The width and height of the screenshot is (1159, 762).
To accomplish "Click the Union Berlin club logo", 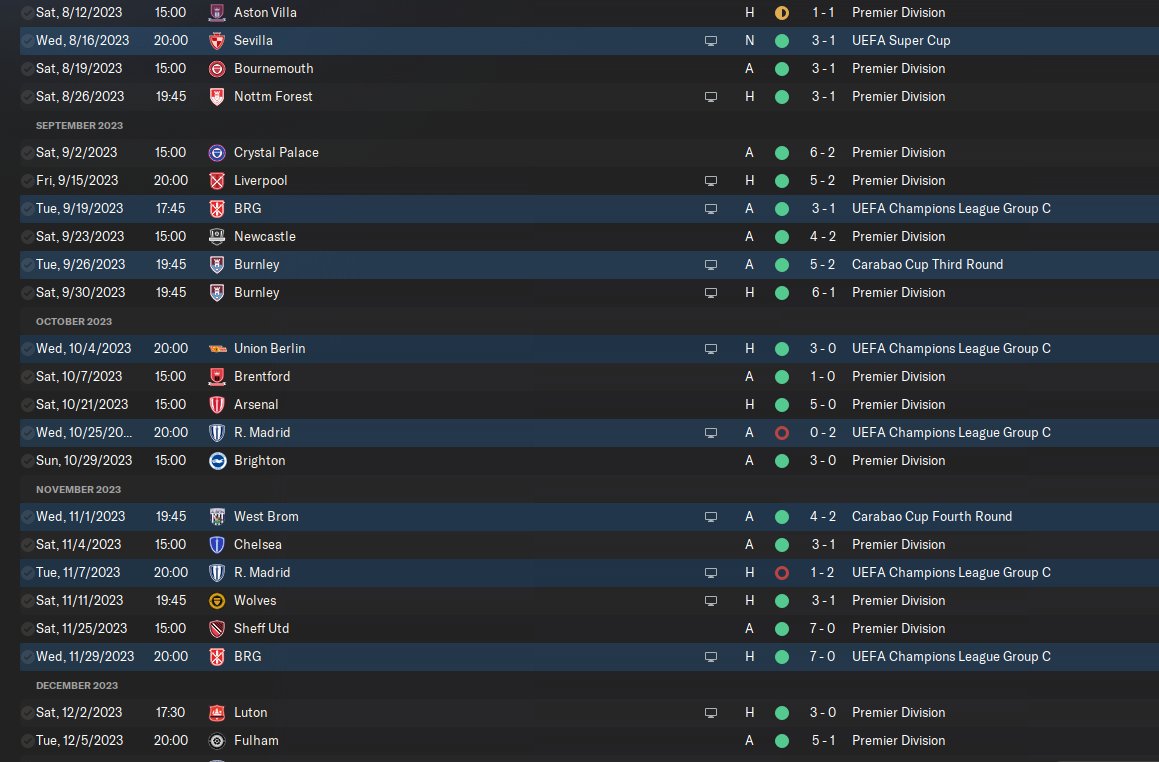I will tap(217, 349).
